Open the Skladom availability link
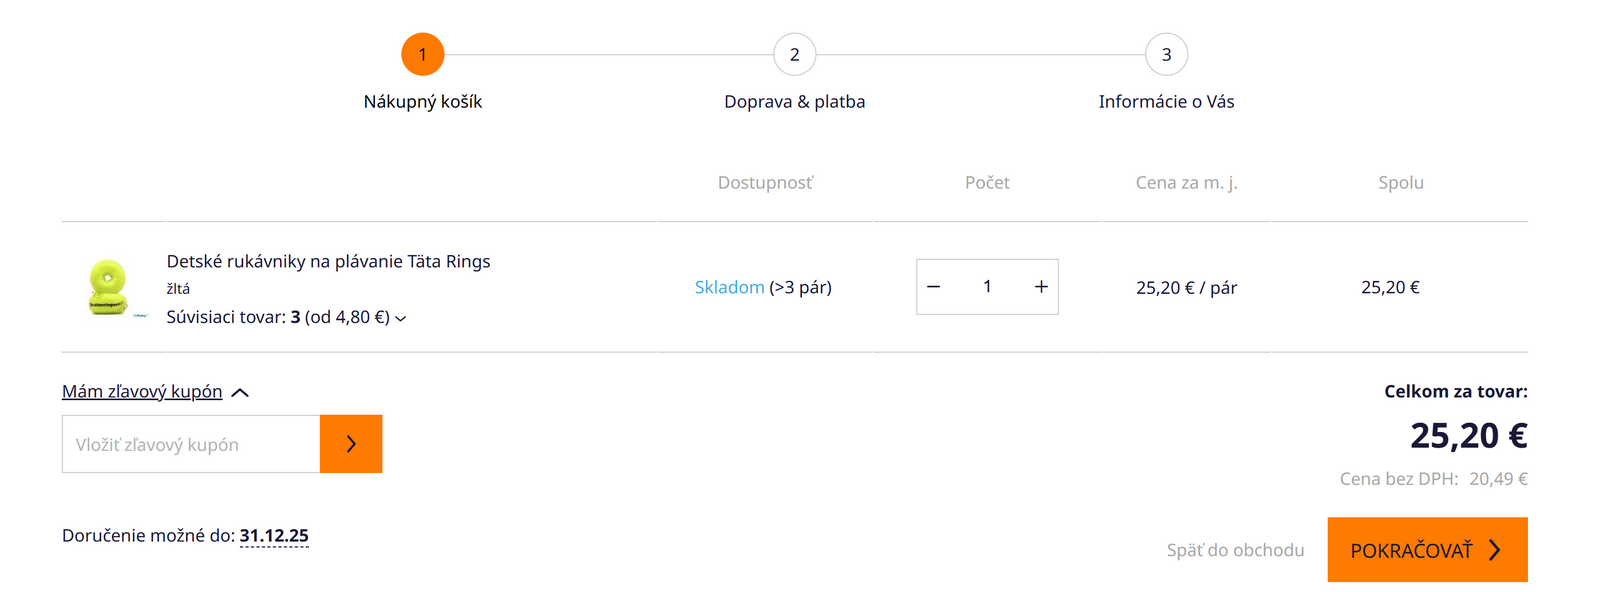1600x592 pixels. [730, 287]
